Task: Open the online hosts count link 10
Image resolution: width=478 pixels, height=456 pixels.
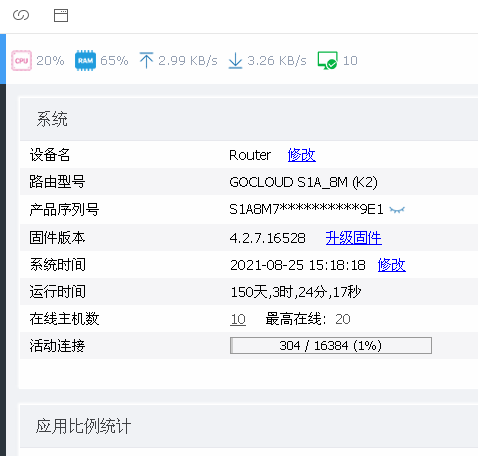Action: click(238, 319)
